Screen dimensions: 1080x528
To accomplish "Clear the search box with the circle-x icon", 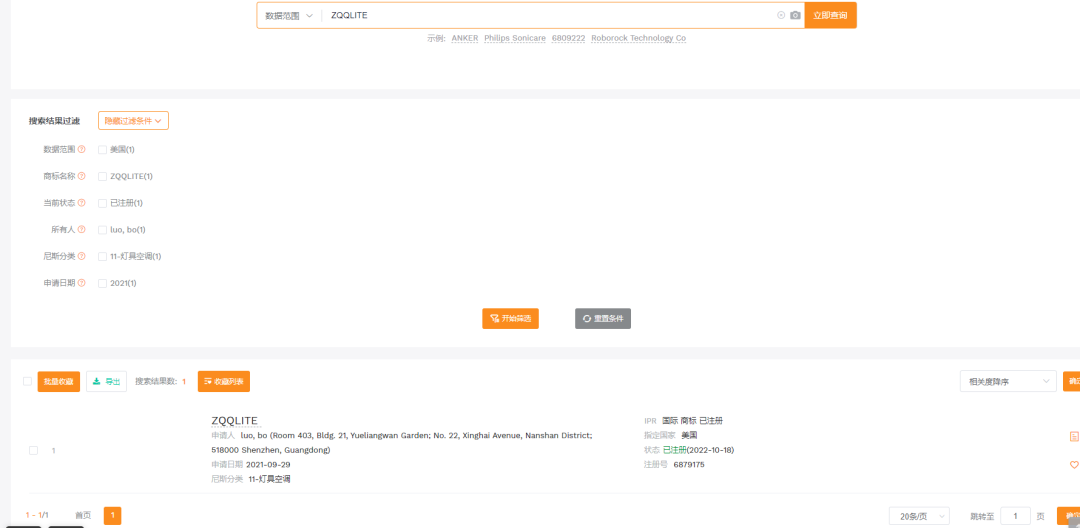I will pyautogui.click(x=781, y=15).
